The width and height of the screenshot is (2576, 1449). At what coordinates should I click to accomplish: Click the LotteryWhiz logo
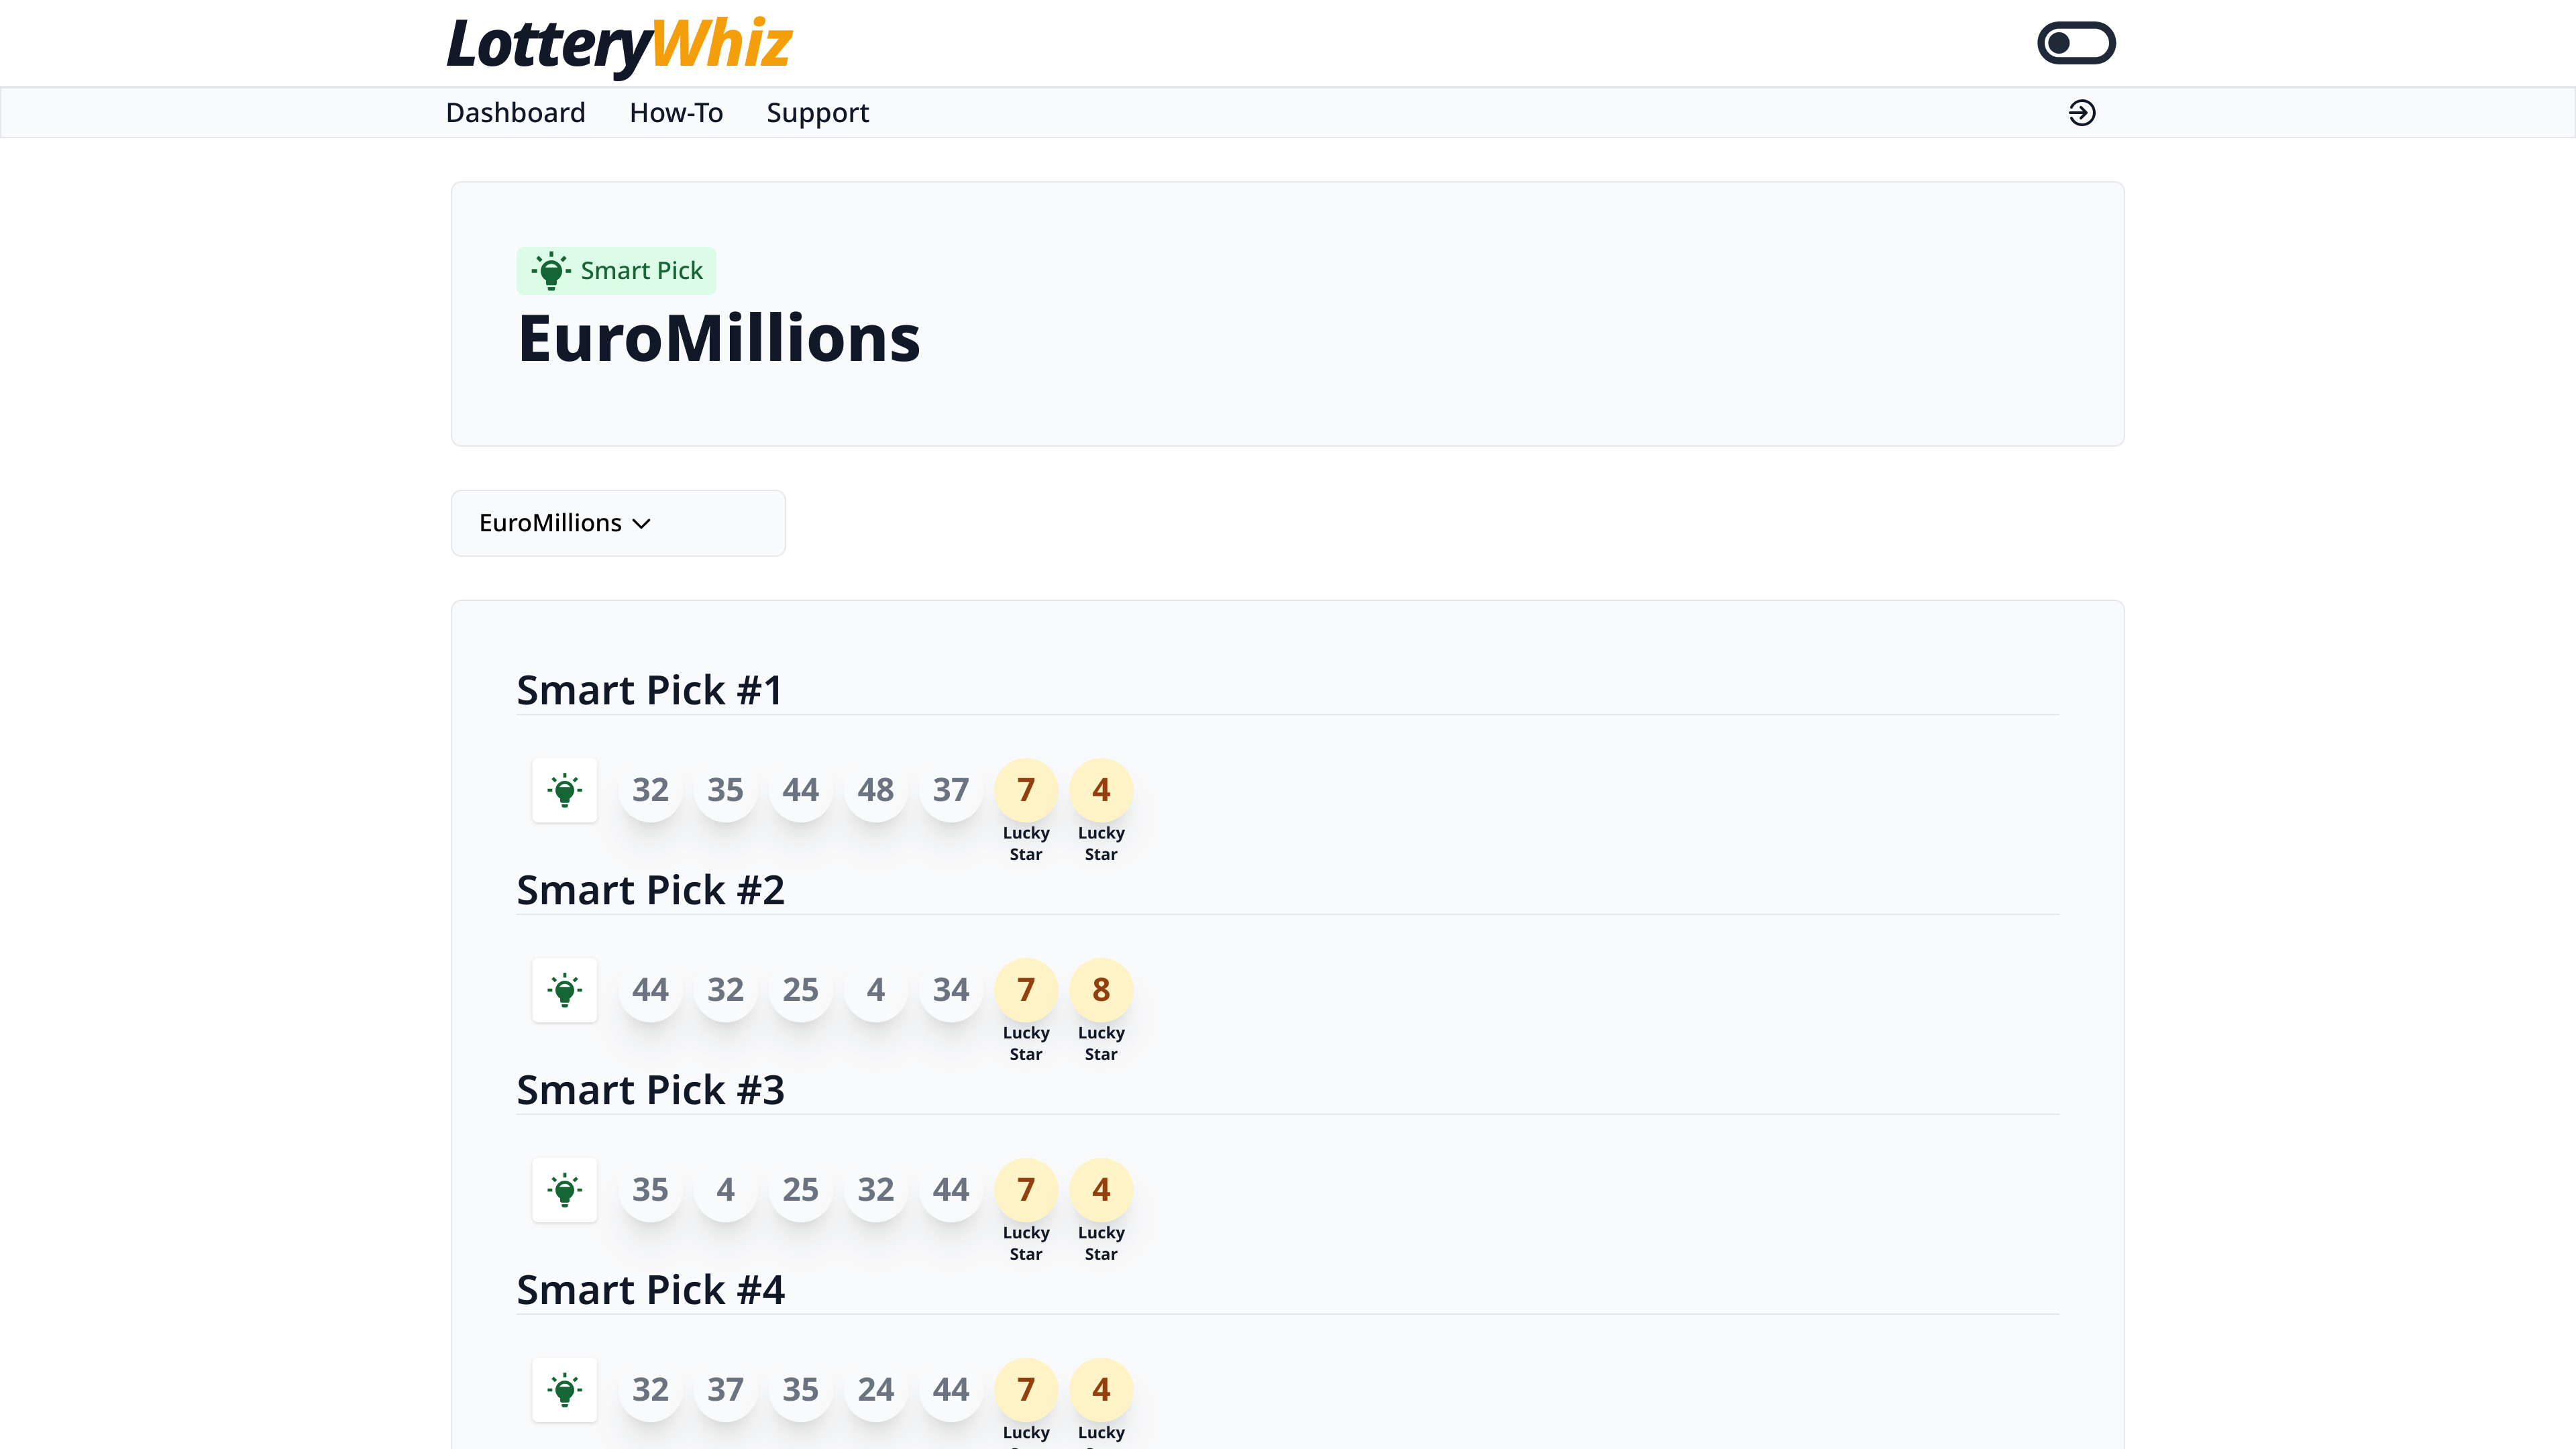point(619,45)
